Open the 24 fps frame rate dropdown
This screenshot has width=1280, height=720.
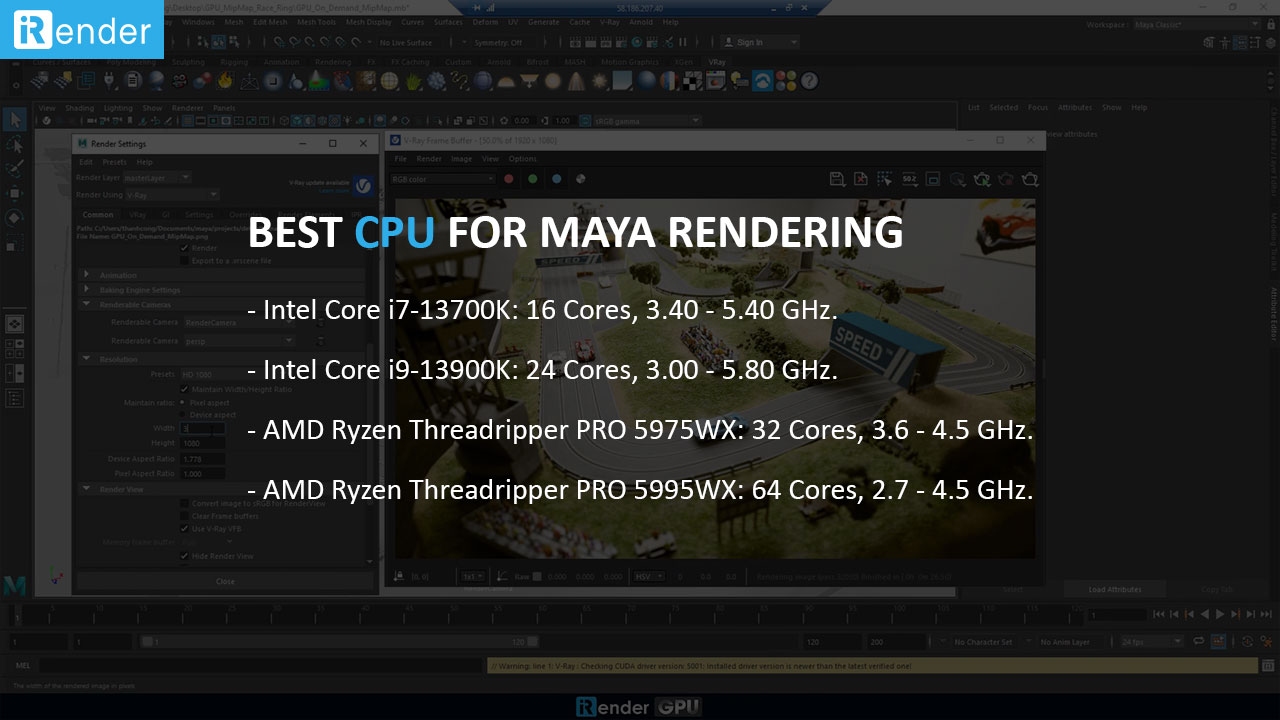click(1151, 641)
